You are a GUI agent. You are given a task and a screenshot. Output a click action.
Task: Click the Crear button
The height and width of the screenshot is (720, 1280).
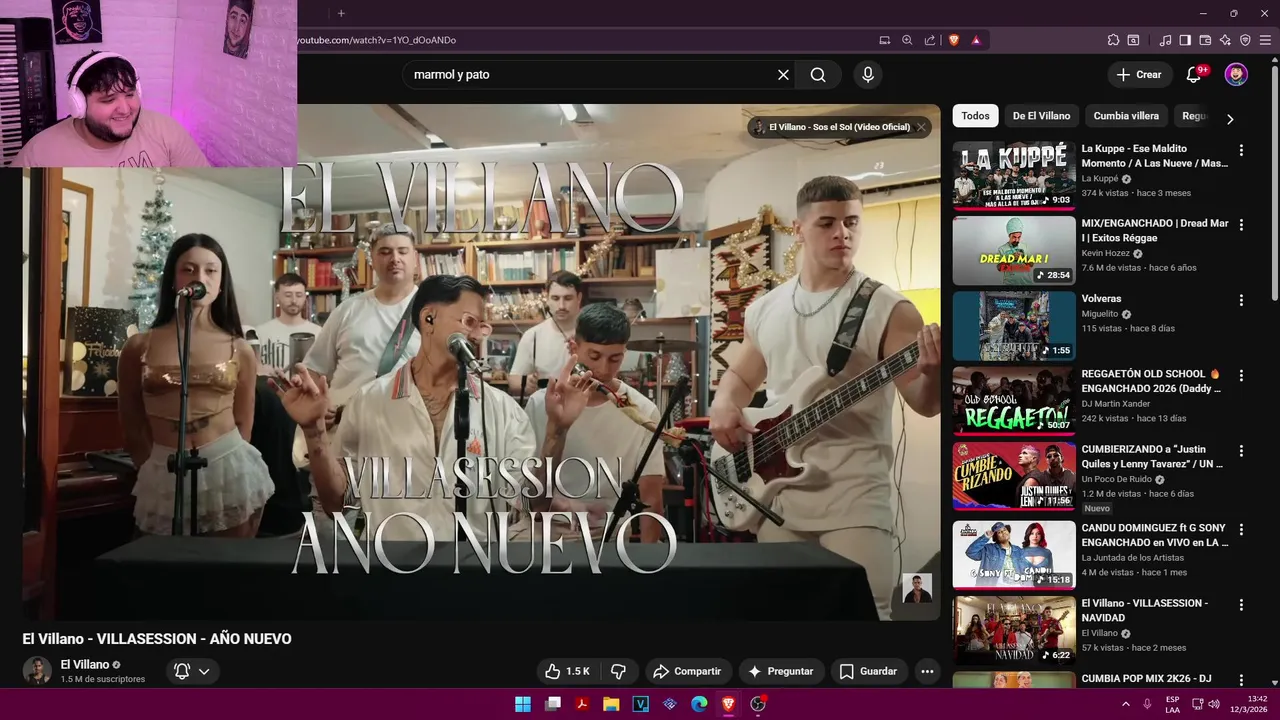coord(1139,75)
